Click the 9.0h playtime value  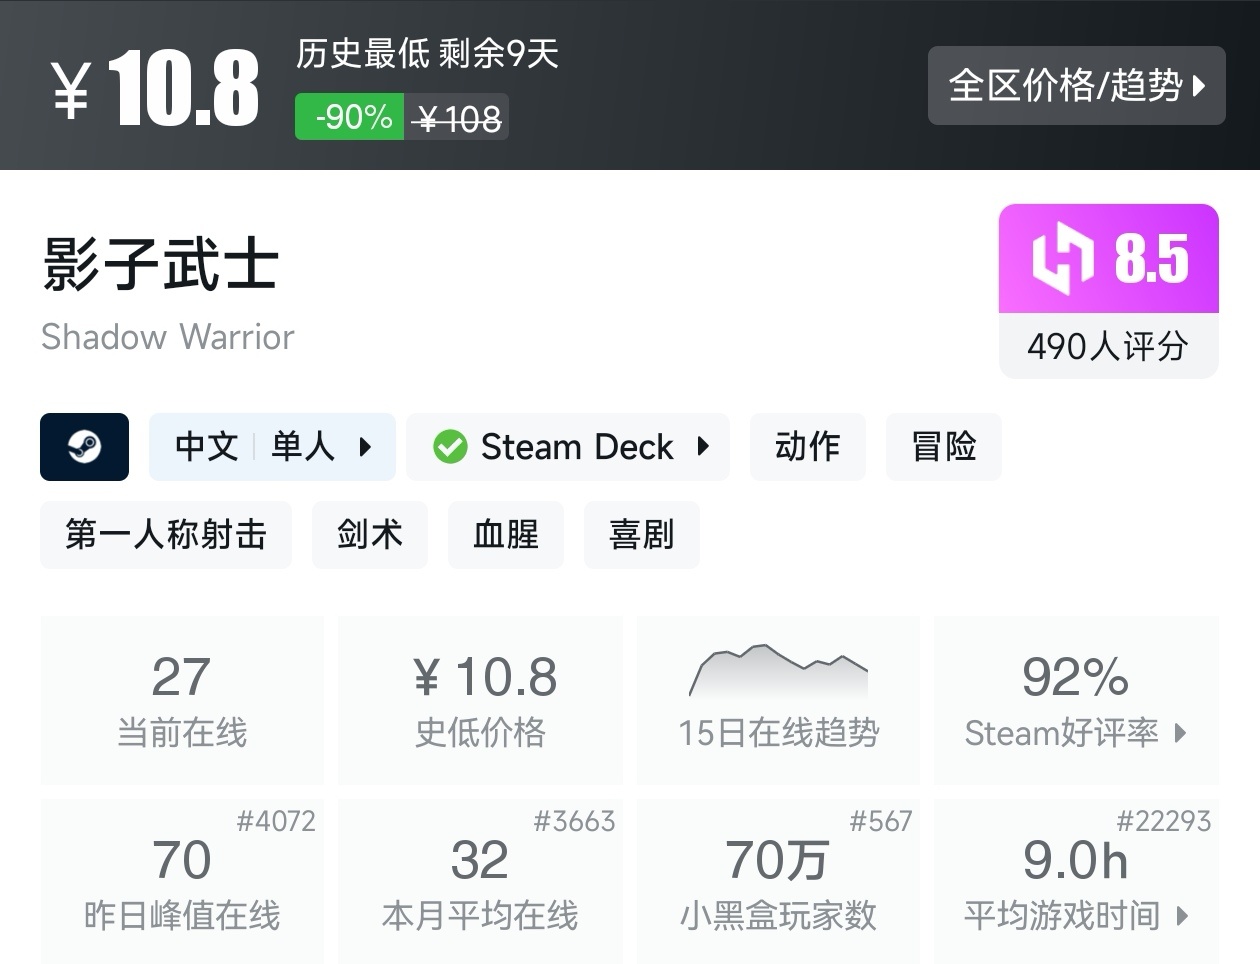[x=1075, y=860]
